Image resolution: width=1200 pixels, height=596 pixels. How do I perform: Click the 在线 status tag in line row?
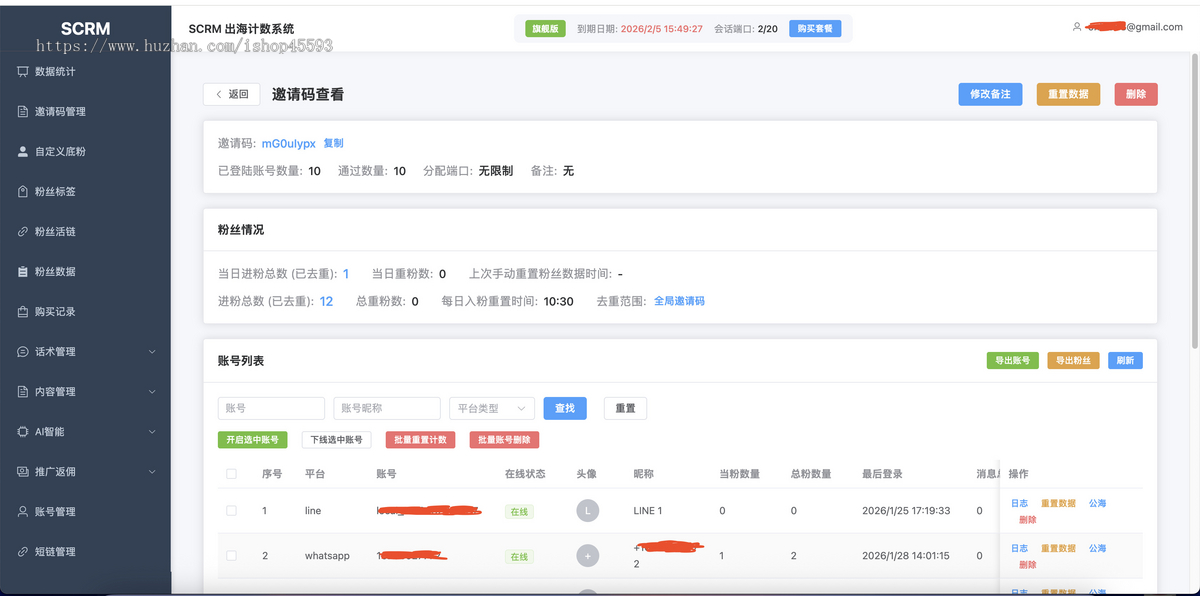[519, 512]
